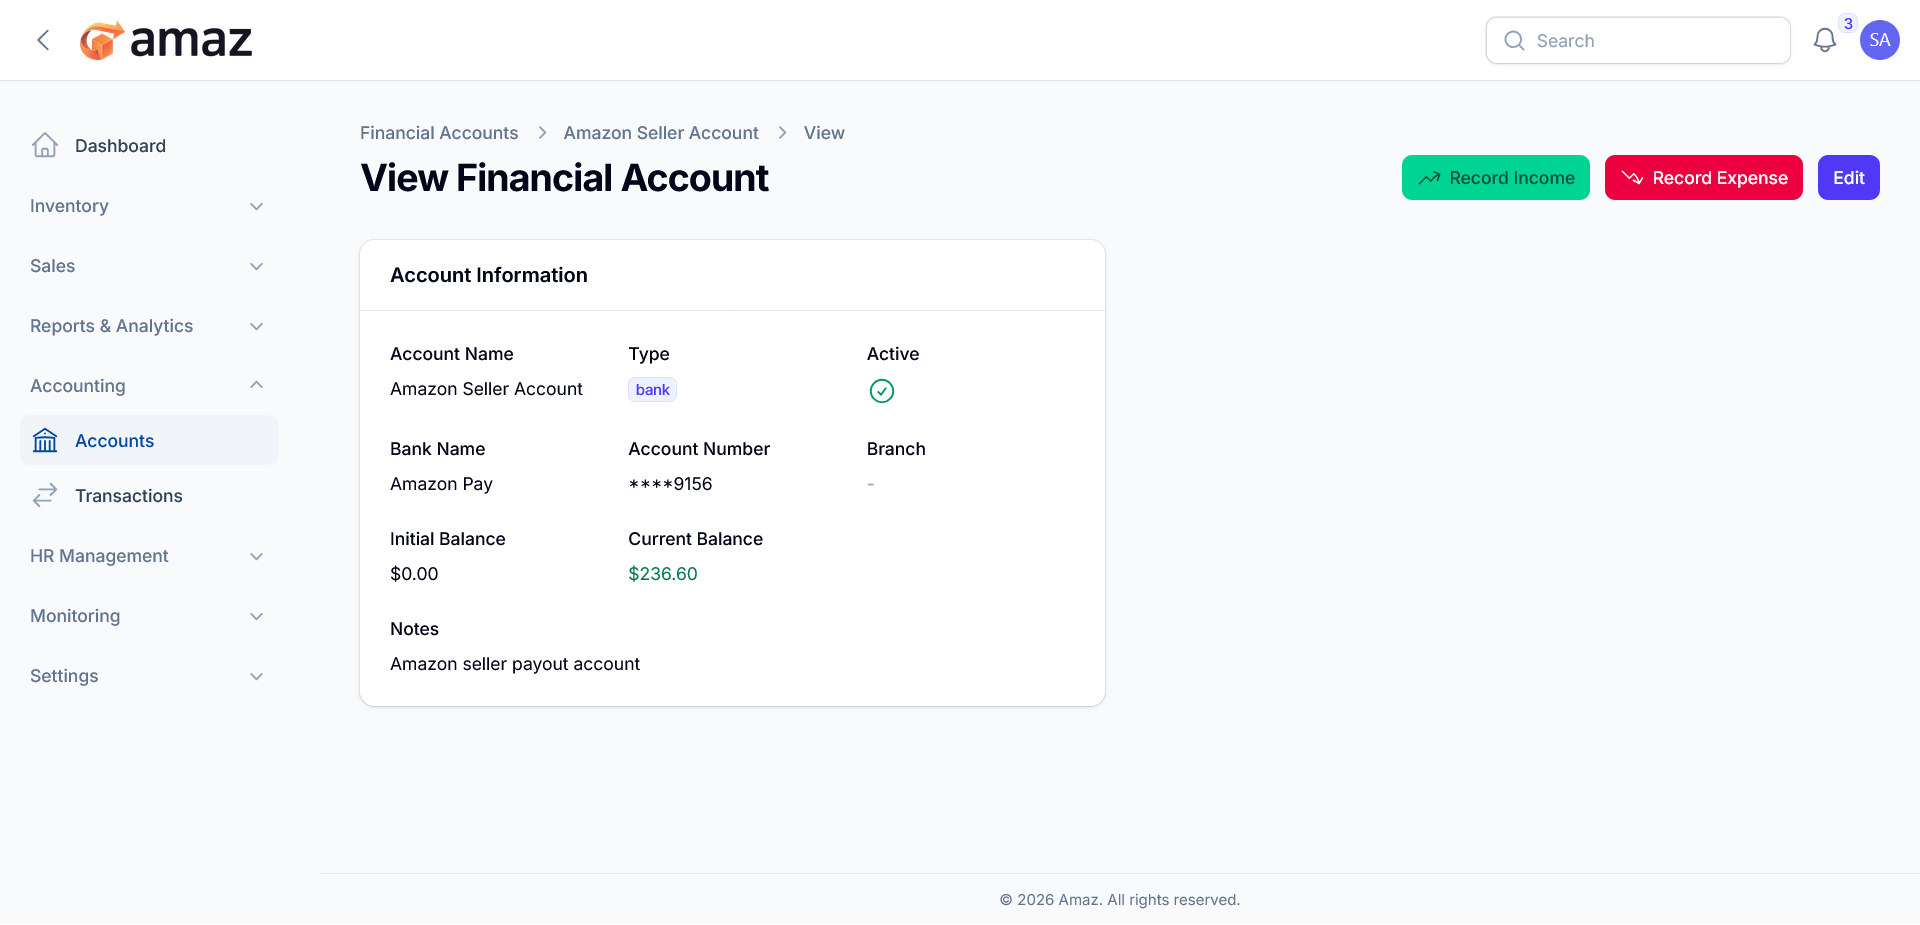The width and height of the screenshot is (1920, 925).
Task: Click the green Active checkmark icon
Action: (x=881, y=391)
